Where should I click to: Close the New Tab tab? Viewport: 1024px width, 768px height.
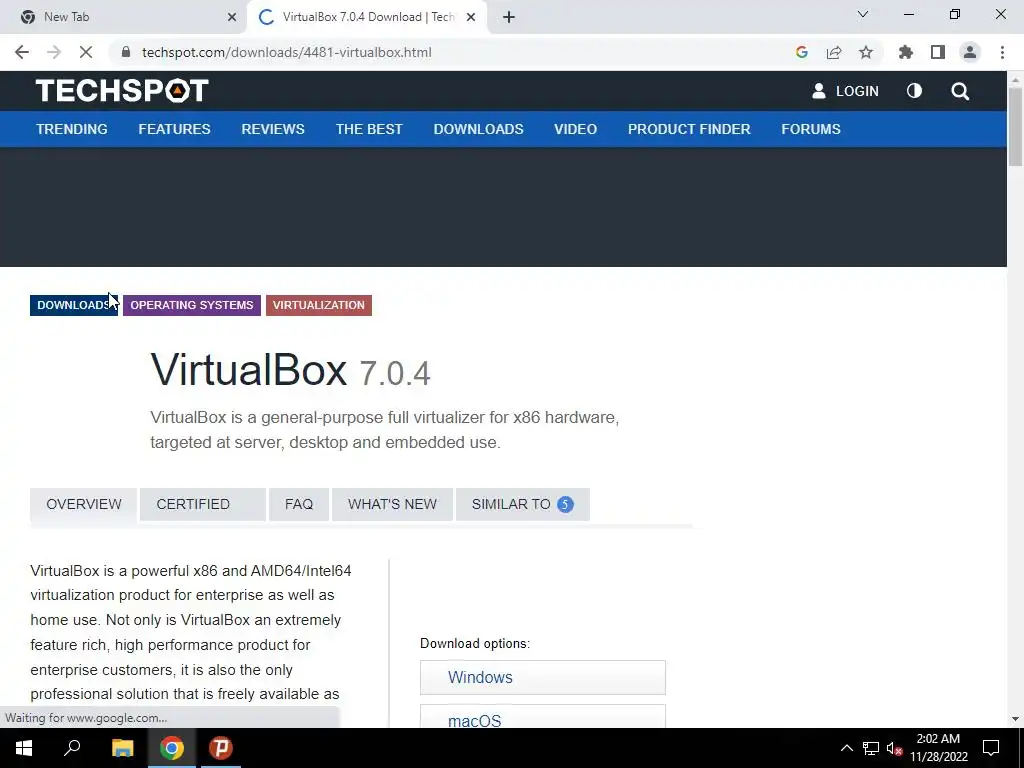[x=232, y=18]
